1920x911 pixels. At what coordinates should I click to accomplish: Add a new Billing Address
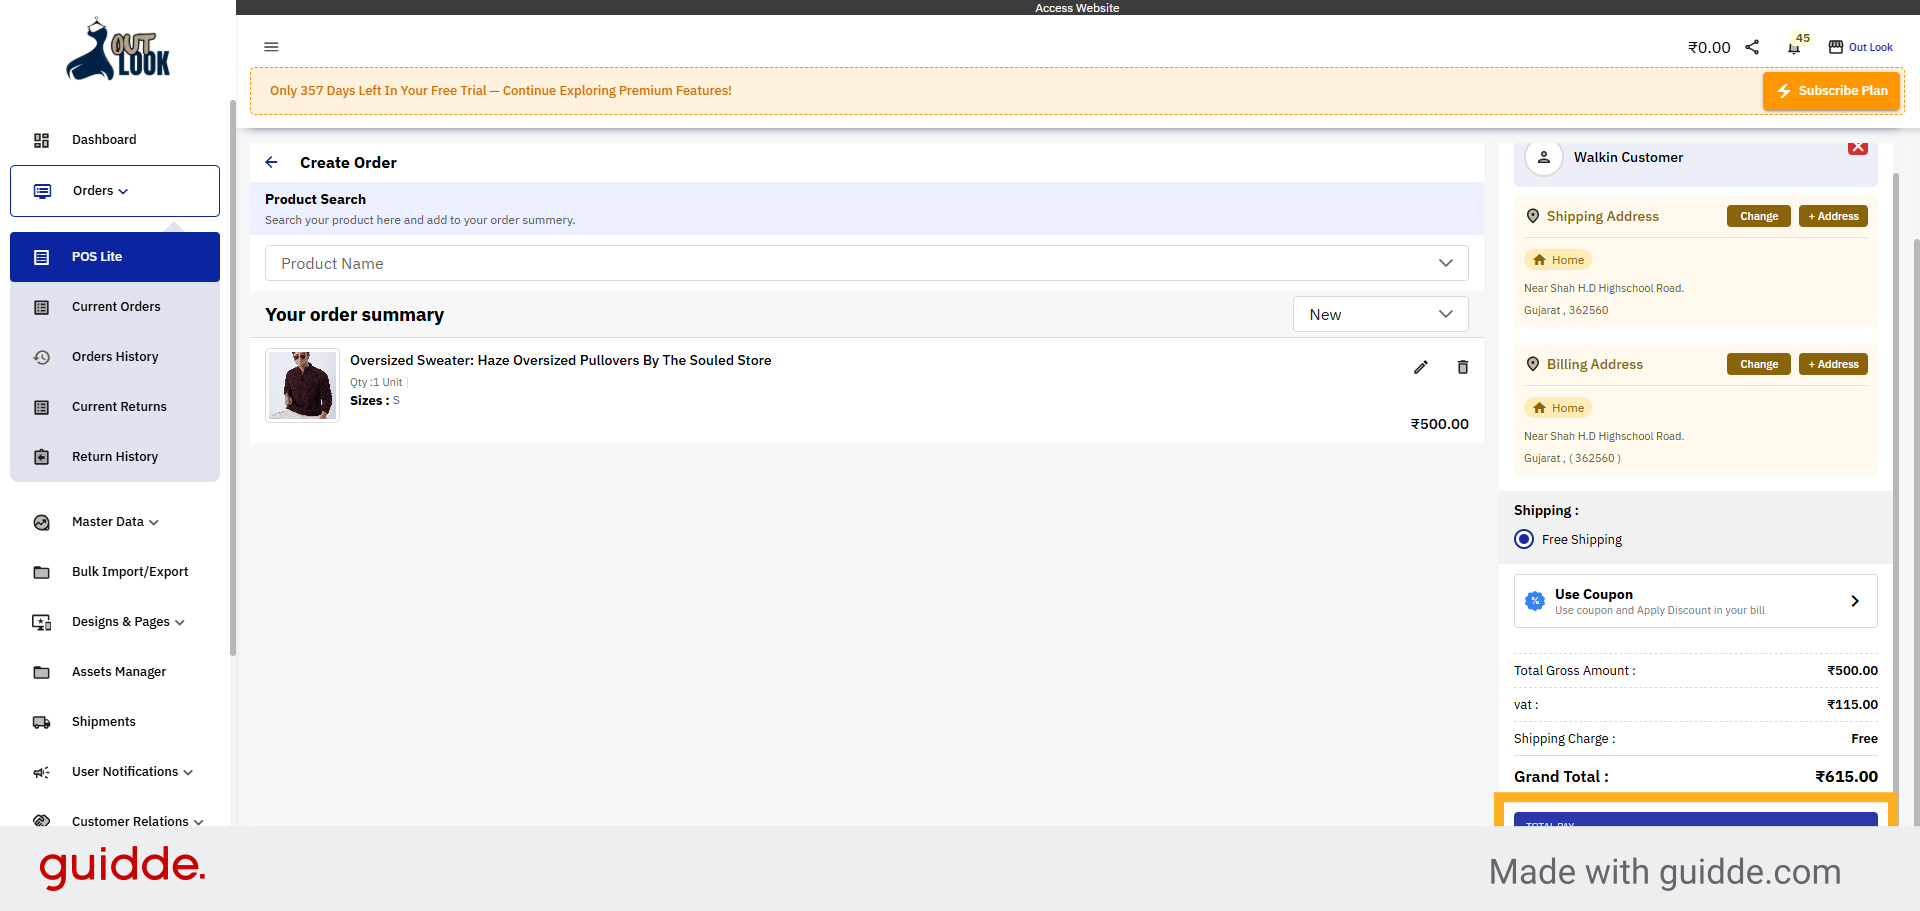pos(1833,364)
